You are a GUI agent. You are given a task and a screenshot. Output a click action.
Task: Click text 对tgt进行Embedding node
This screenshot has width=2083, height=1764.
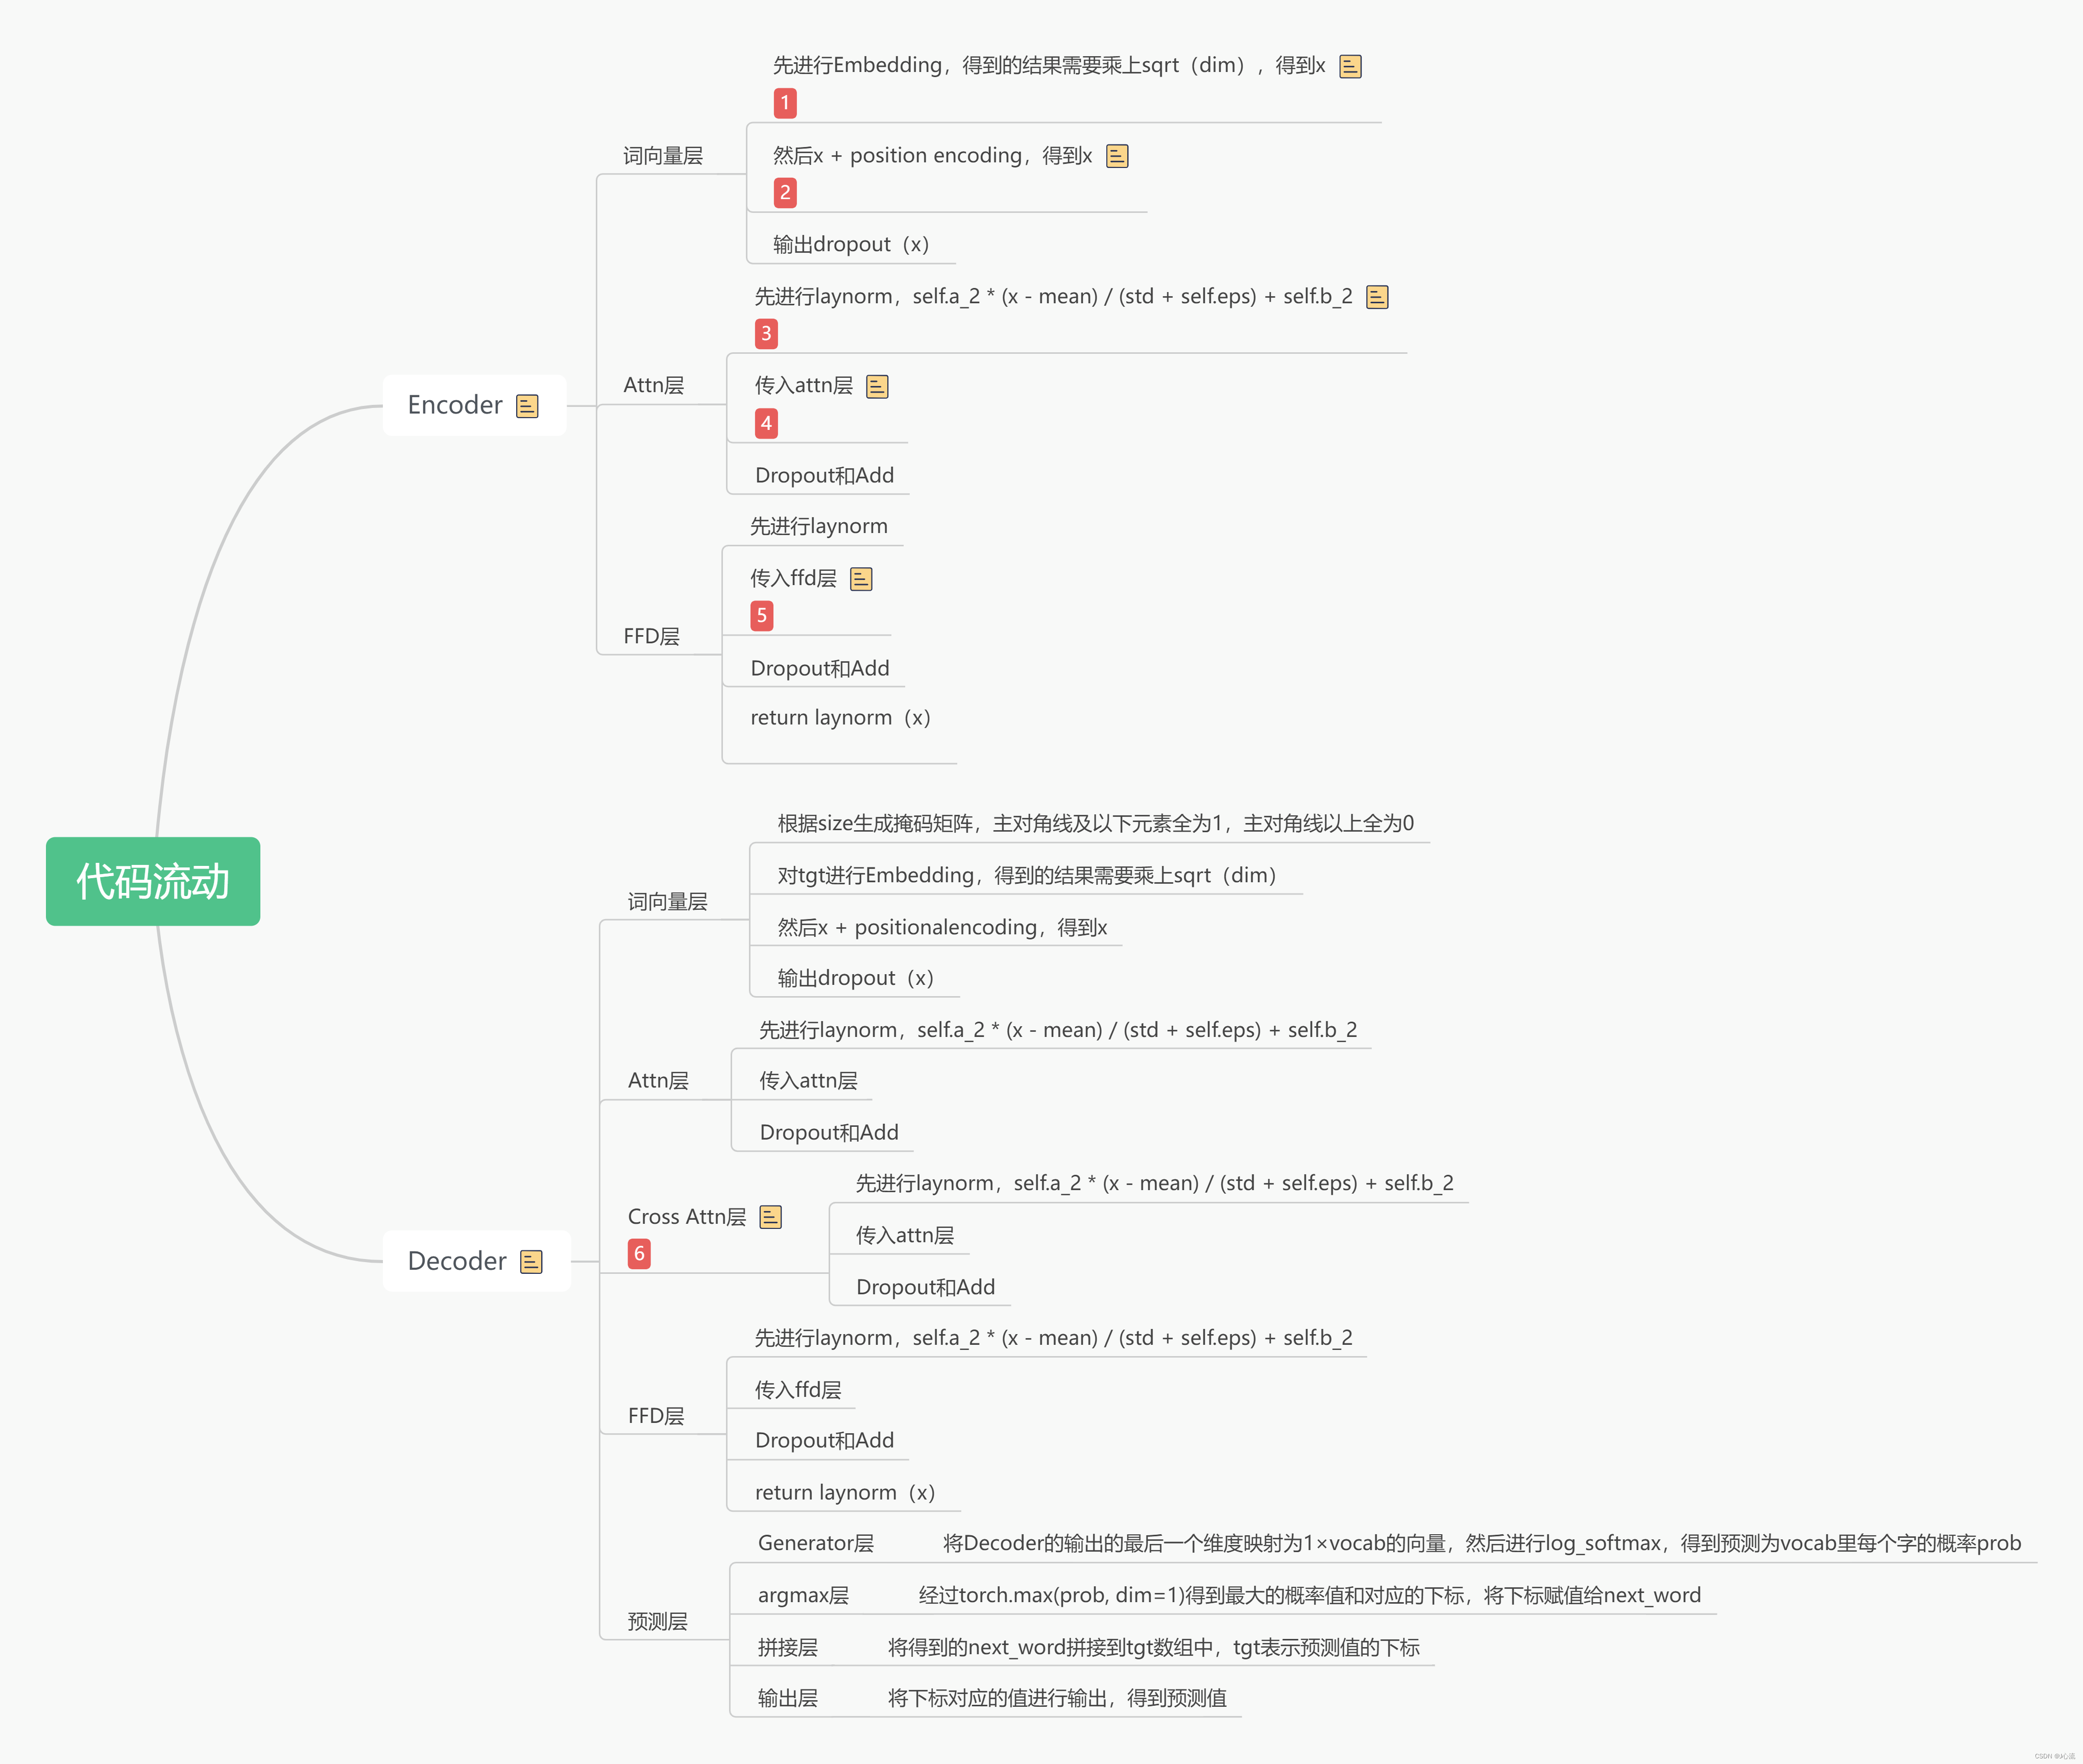click(x=1028, y=875)
